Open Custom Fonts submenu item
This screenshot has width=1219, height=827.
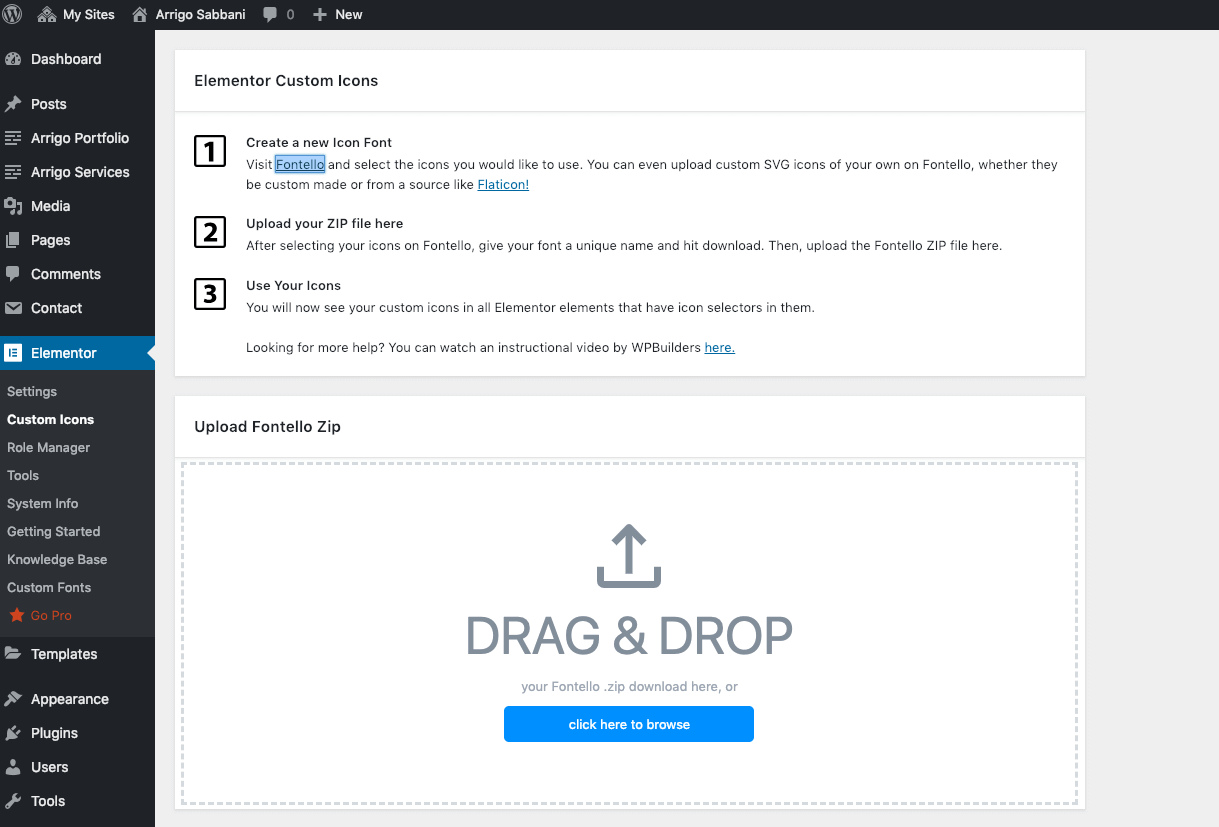point(48,587)
